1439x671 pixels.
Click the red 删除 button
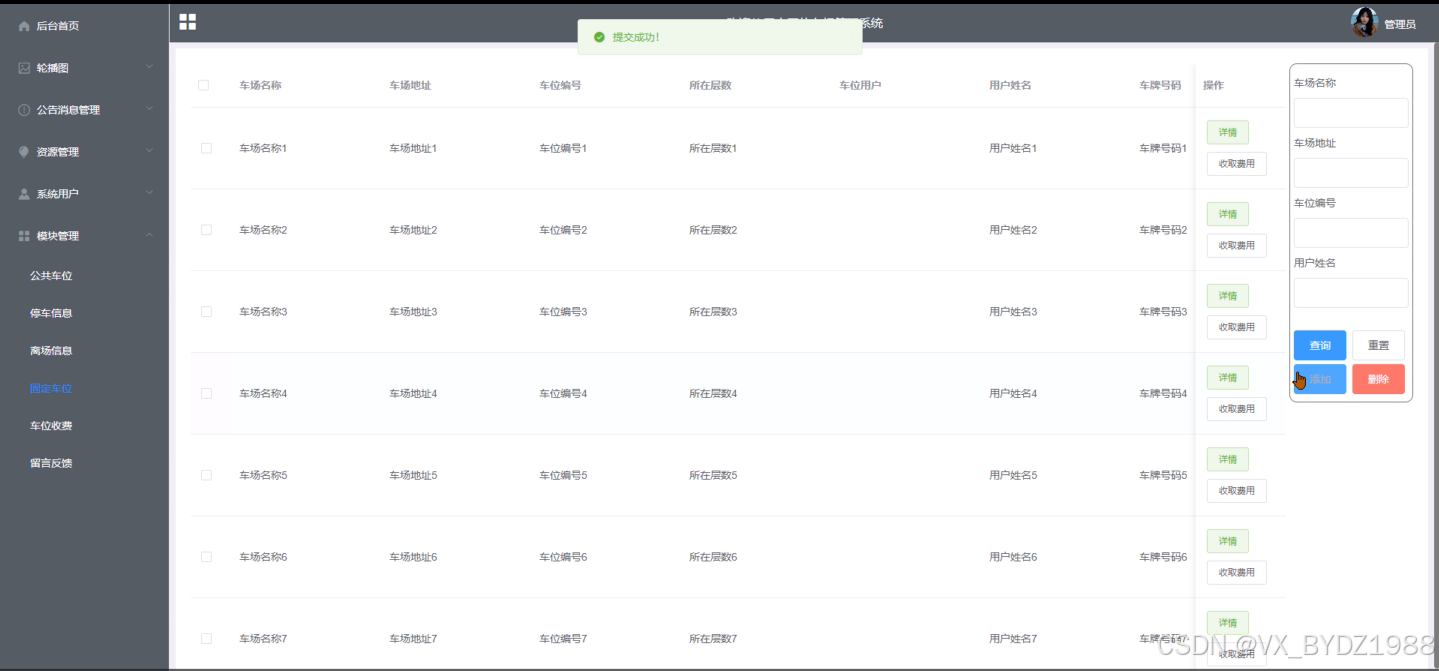(1378, 379)
